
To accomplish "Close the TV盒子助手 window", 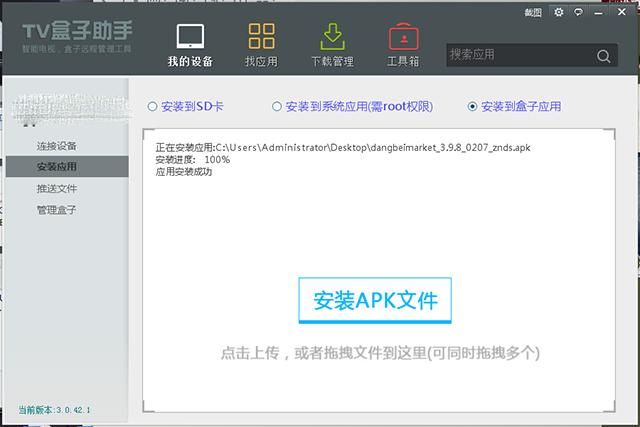I will pyautogui.click(x=622, y=12).
